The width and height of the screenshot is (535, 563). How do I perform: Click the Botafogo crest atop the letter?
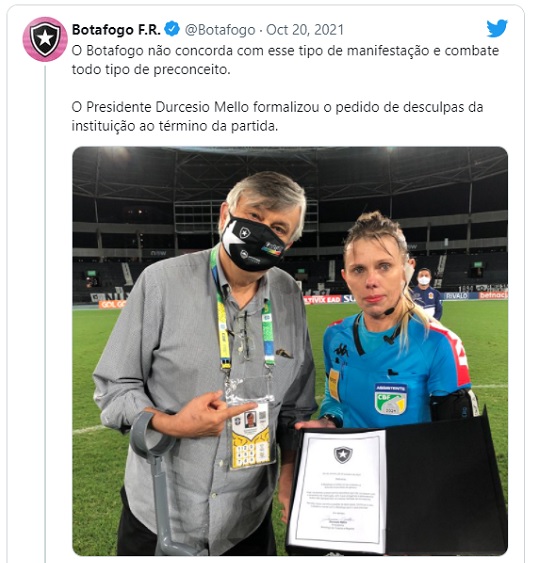[343, 455]
